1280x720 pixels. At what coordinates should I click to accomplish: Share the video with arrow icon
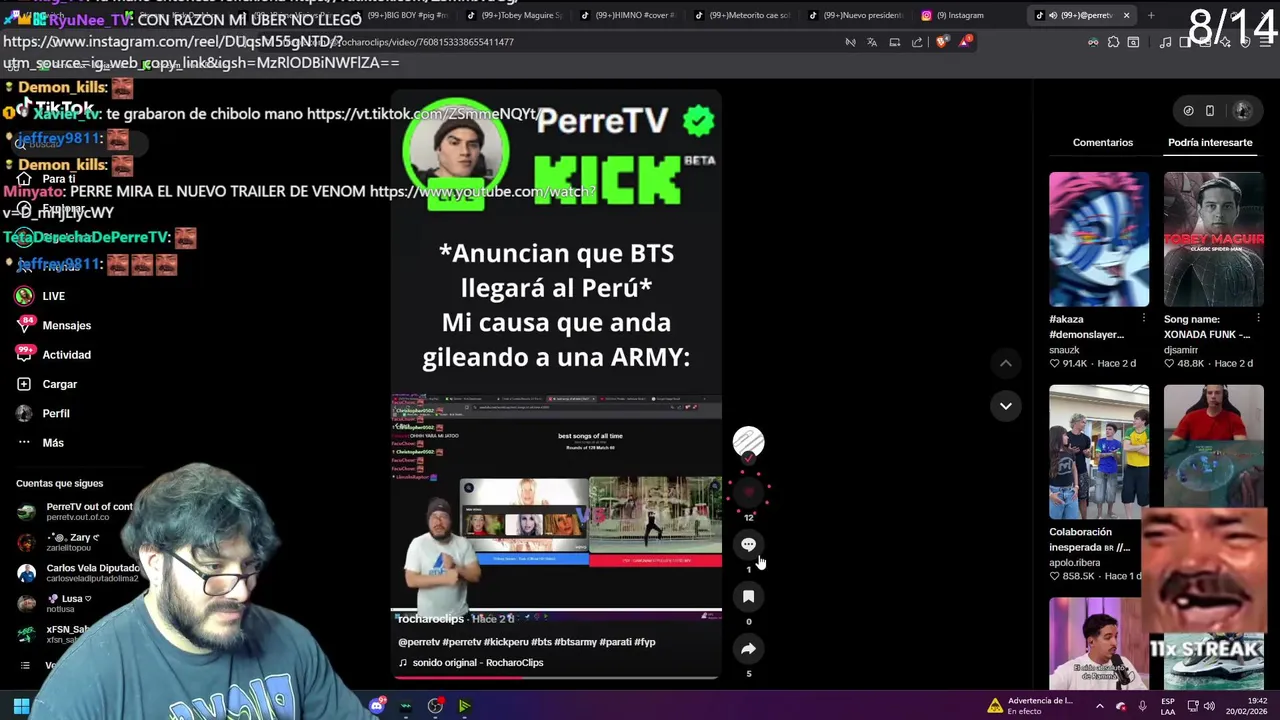pyautogui.click(x=748, y=649)
